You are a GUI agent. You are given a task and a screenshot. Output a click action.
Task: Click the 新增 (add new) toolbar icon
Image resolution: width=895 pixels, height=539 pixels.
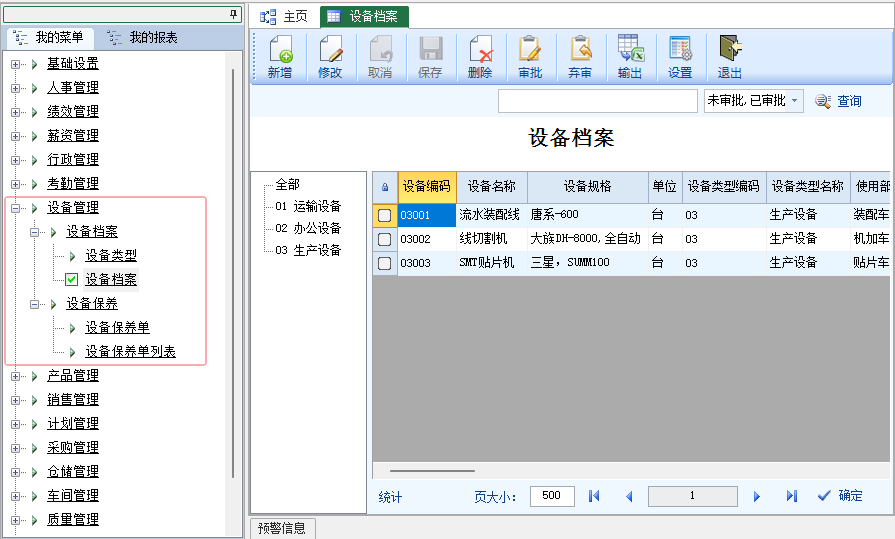280,57
